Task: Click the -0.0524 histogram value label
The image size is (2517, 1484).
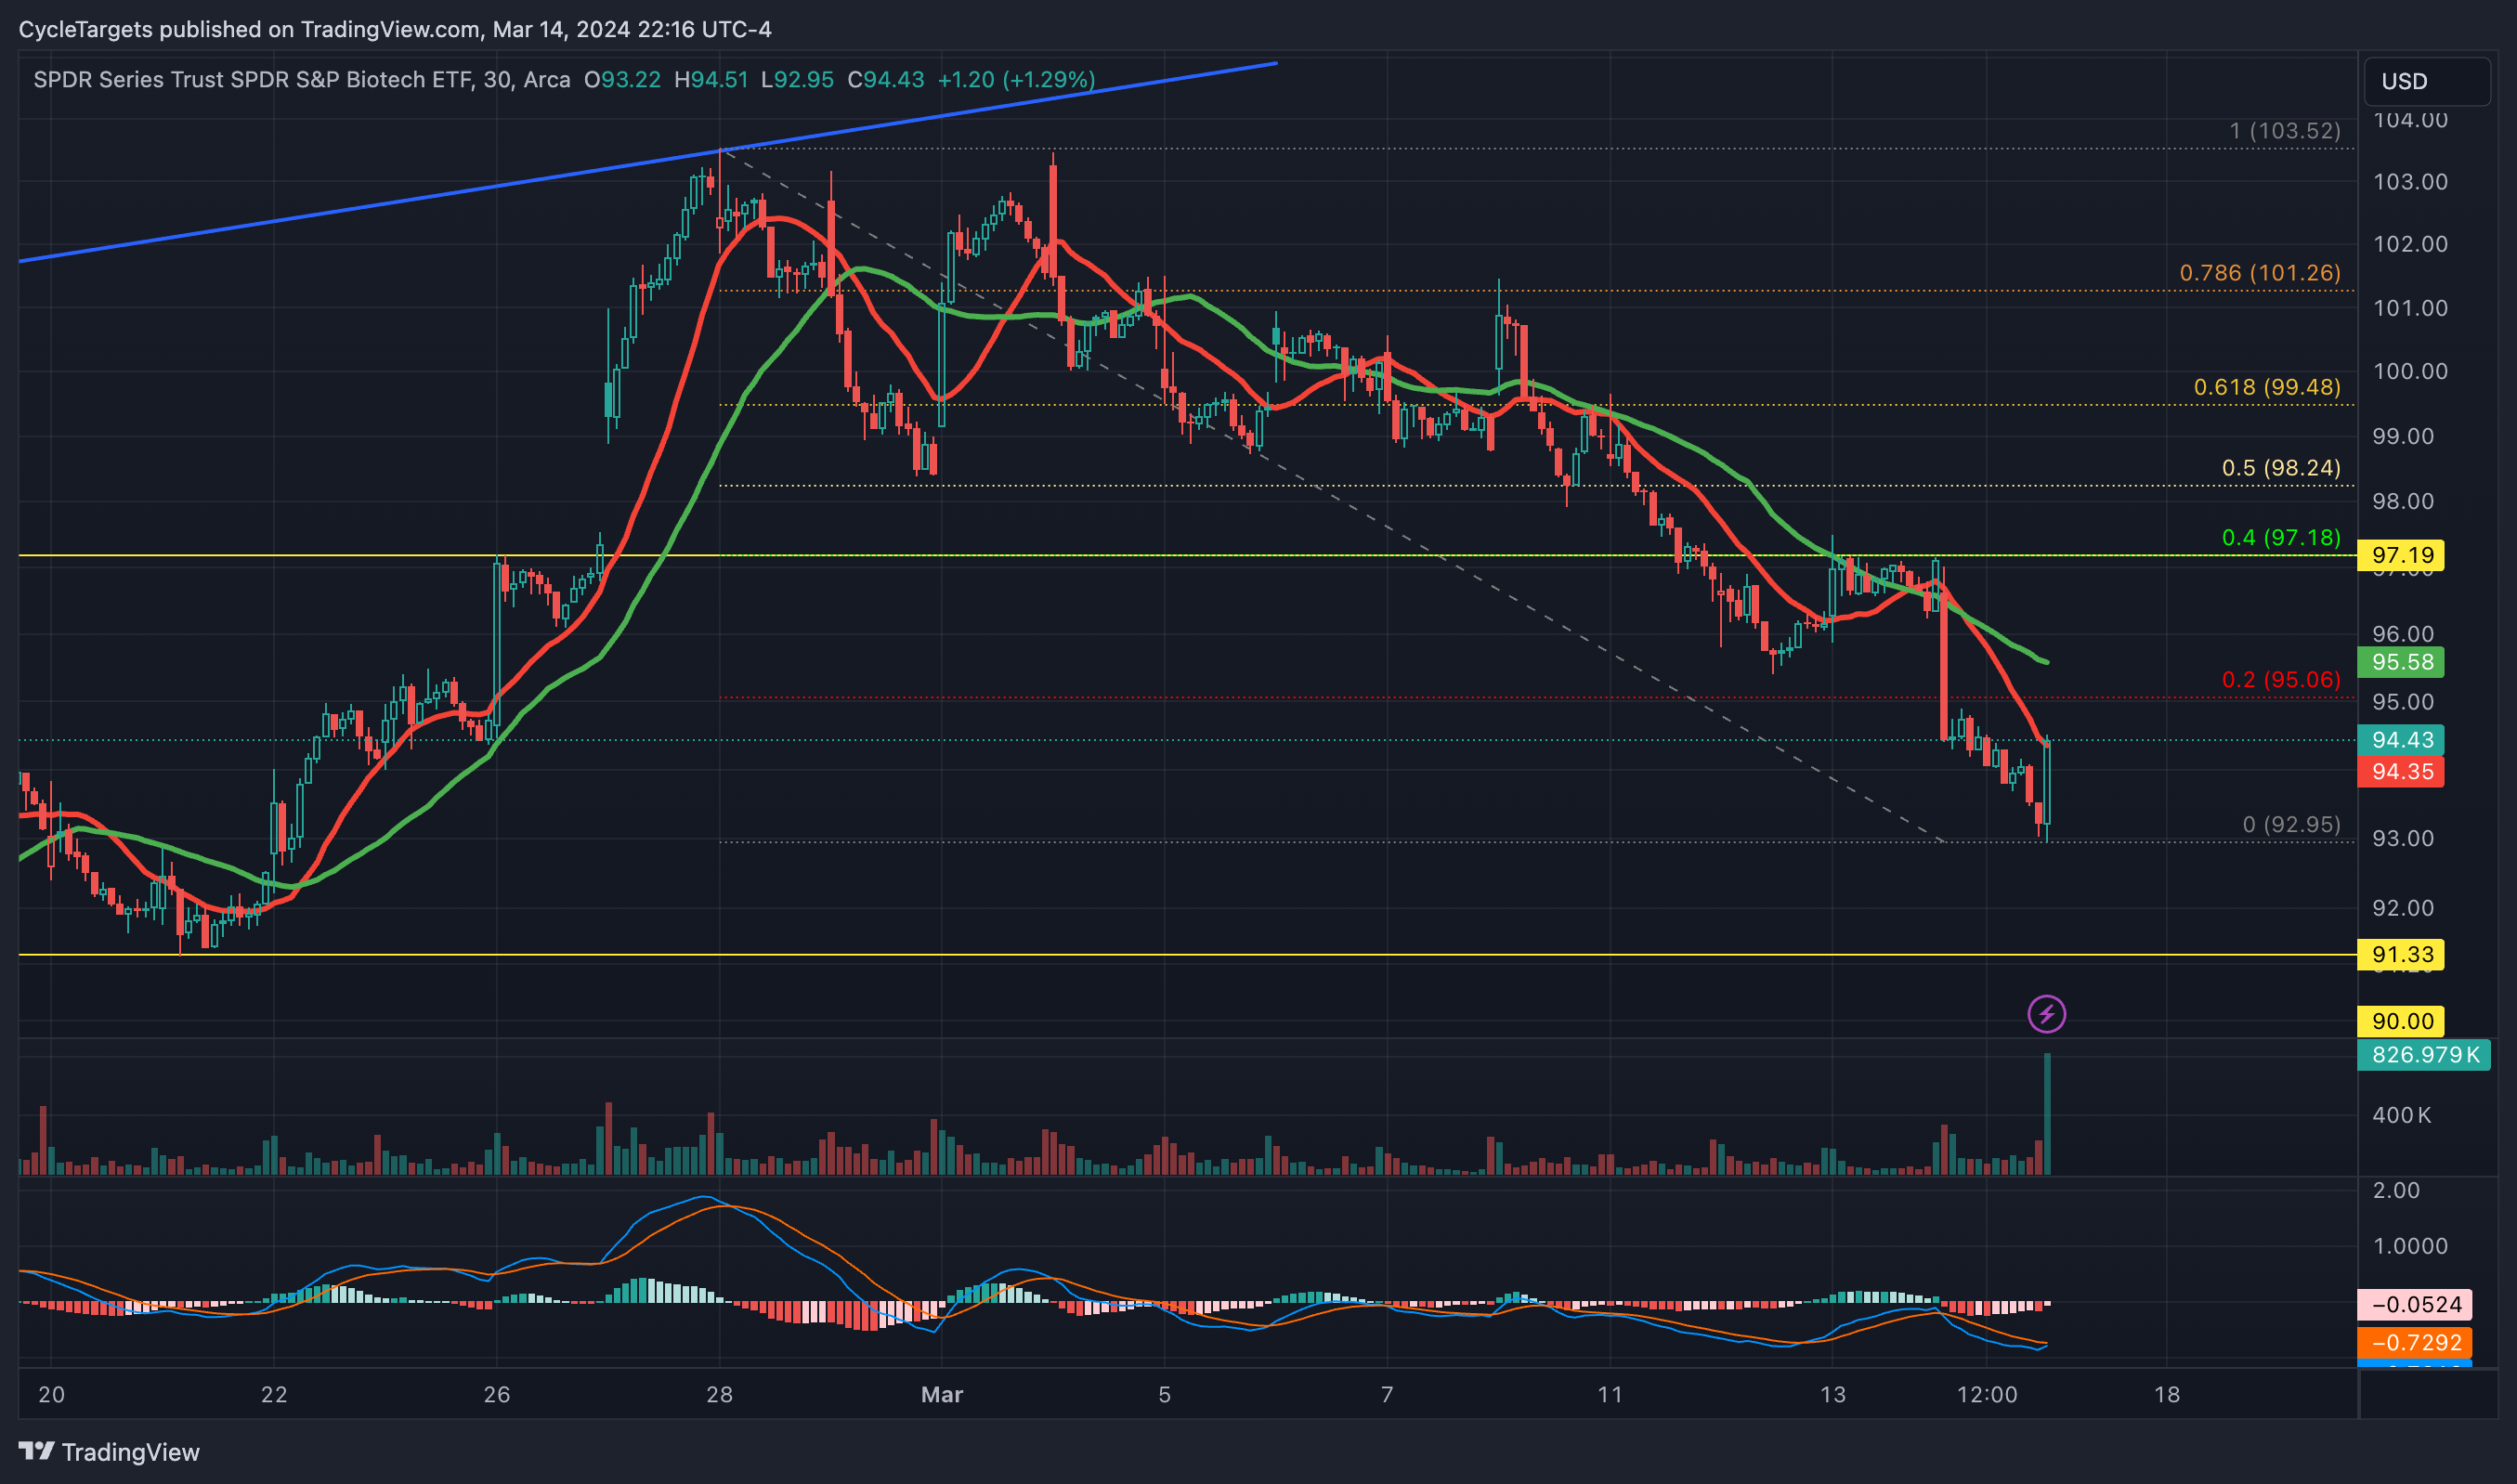Action: click(x=2415, y=1304)
